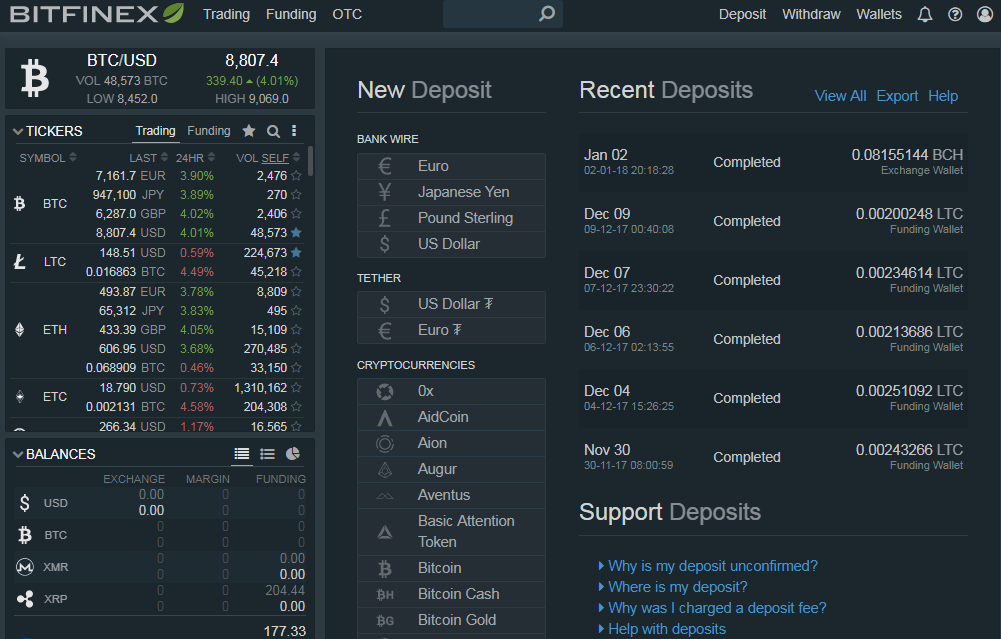Click the magnifier icon in Tickers panel
Viewport: 1001px width, 639px height.
pos(273,131)
